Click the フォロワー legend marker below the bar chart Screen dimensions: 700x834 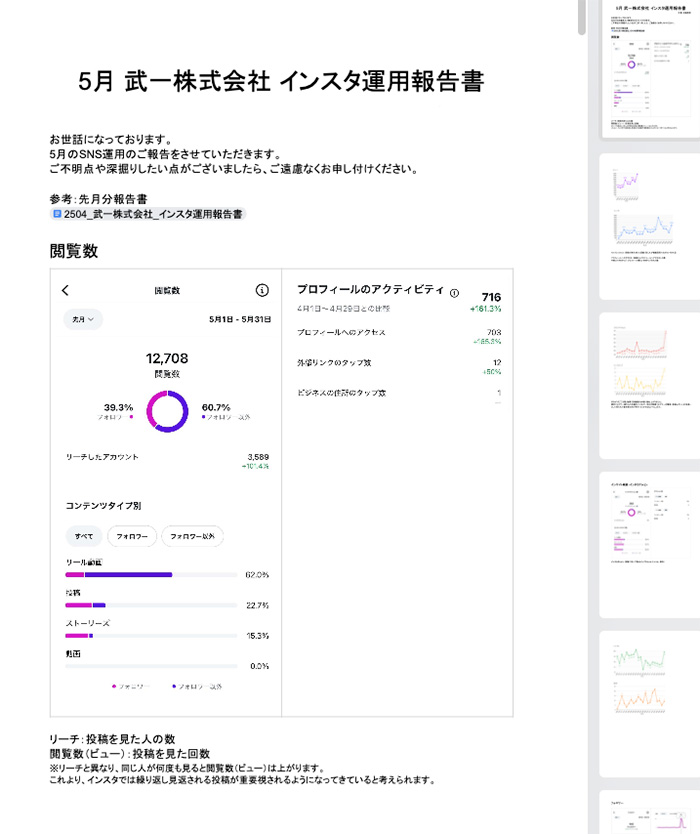[x=115, y=686]
